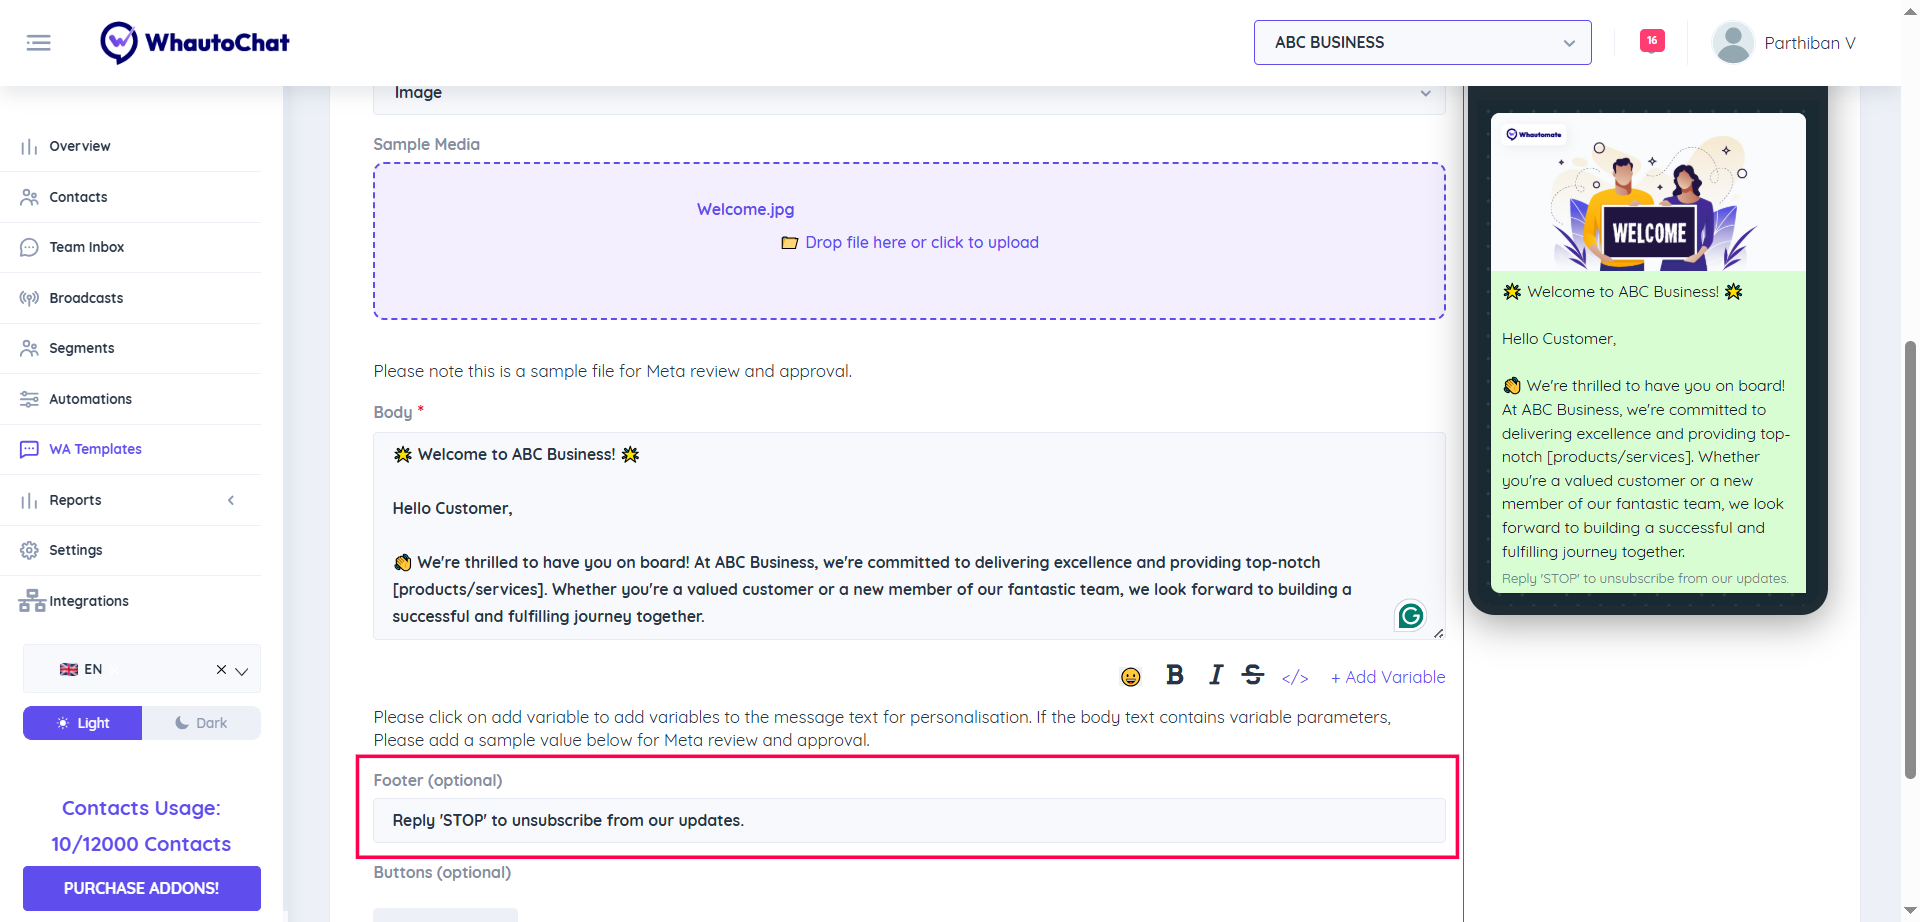Click Add Variable link
Viewport: 1920px width, 922px height.
[x=1388, y=677]
